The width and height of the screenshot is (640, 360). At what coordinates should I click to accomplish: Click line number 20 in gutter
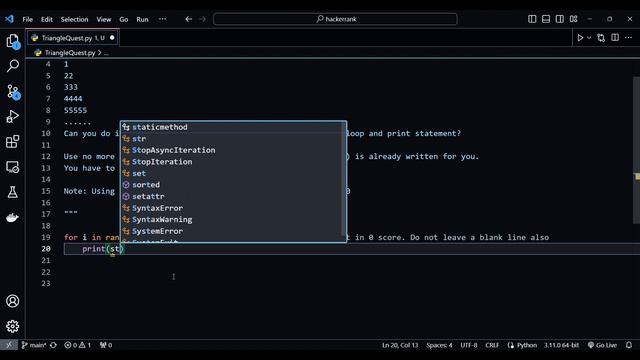46,249
